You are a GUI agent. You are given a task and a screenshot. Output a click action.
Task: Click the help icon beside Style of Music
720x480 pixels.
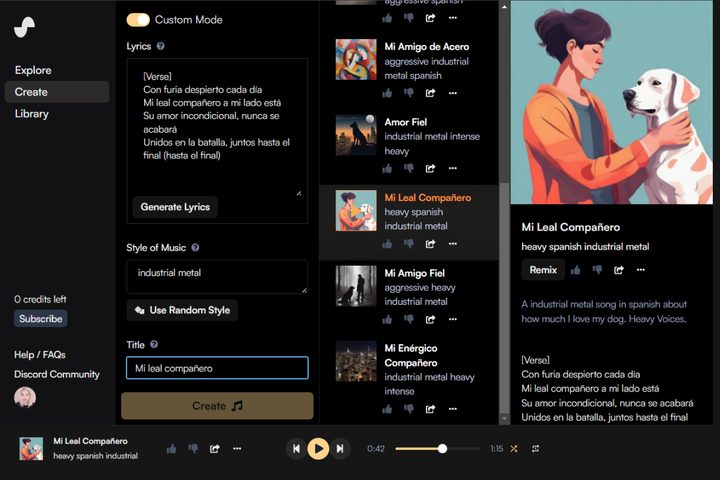point(195,247)
